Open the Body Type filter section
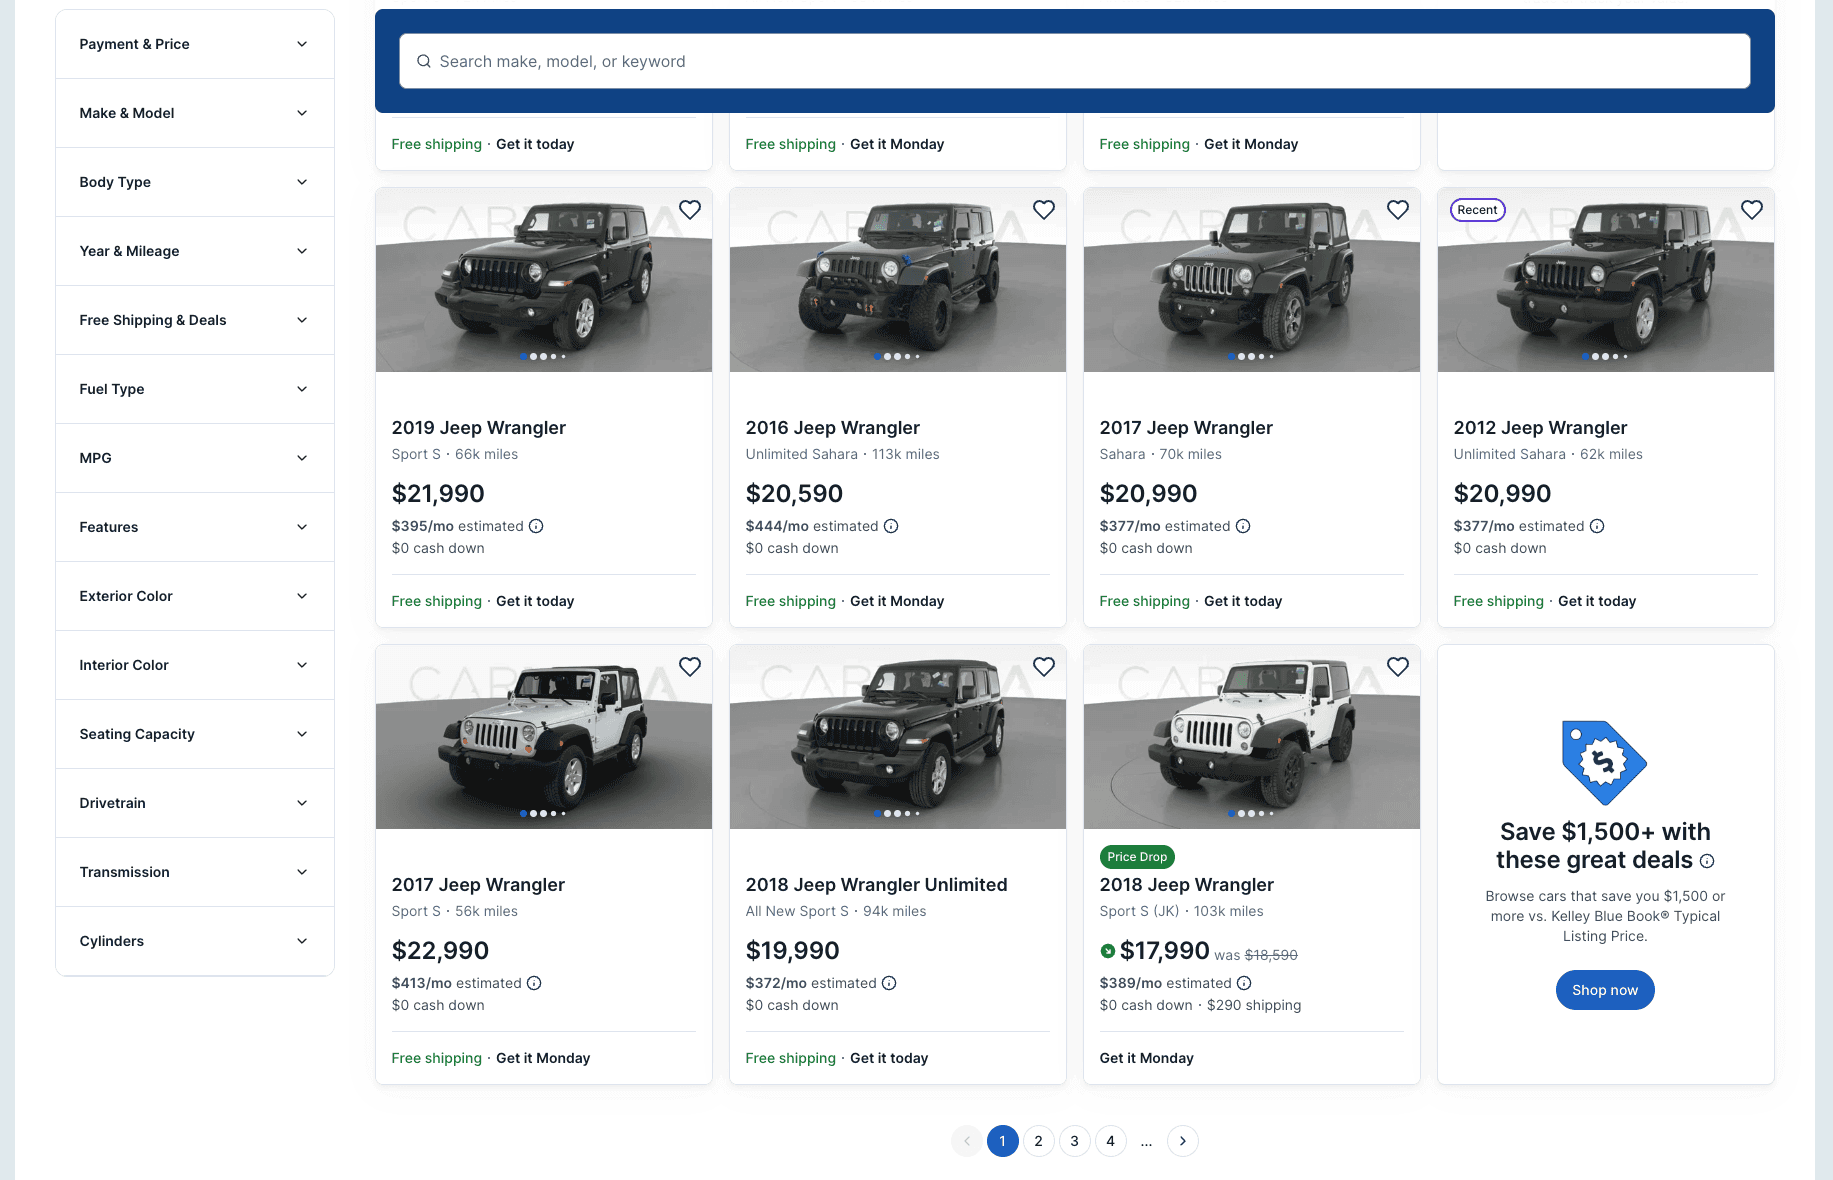This screenshot has width=1833, height=1180. pos(195,182)
